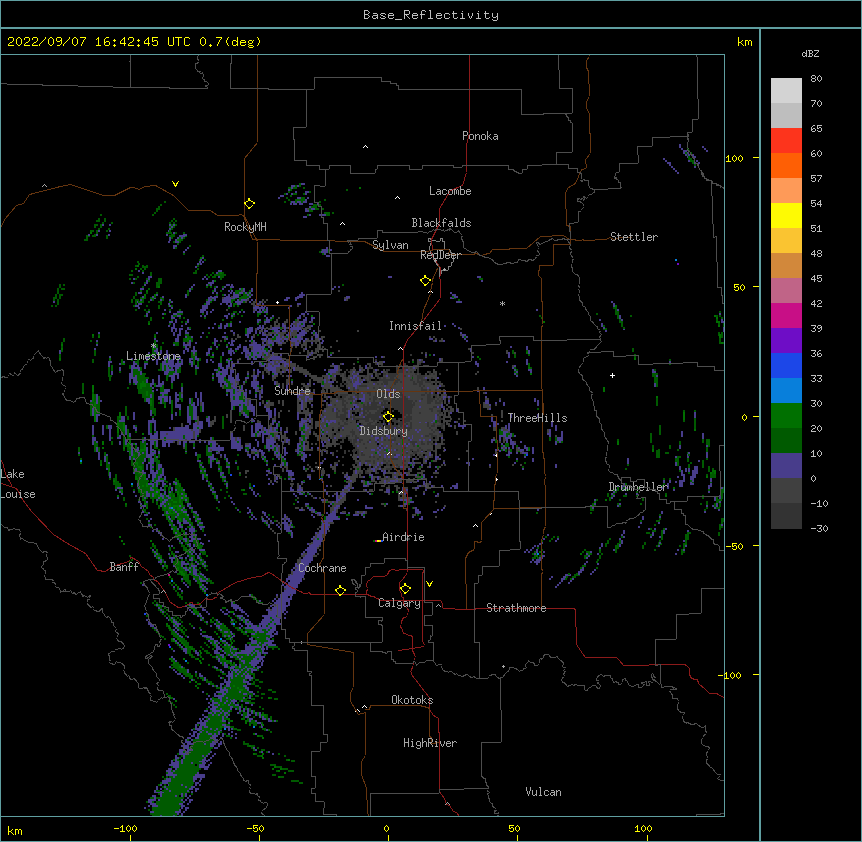Screen dimensions: 862x842
Task: Click the Calgary city label
Action: [x=399, y=603]
